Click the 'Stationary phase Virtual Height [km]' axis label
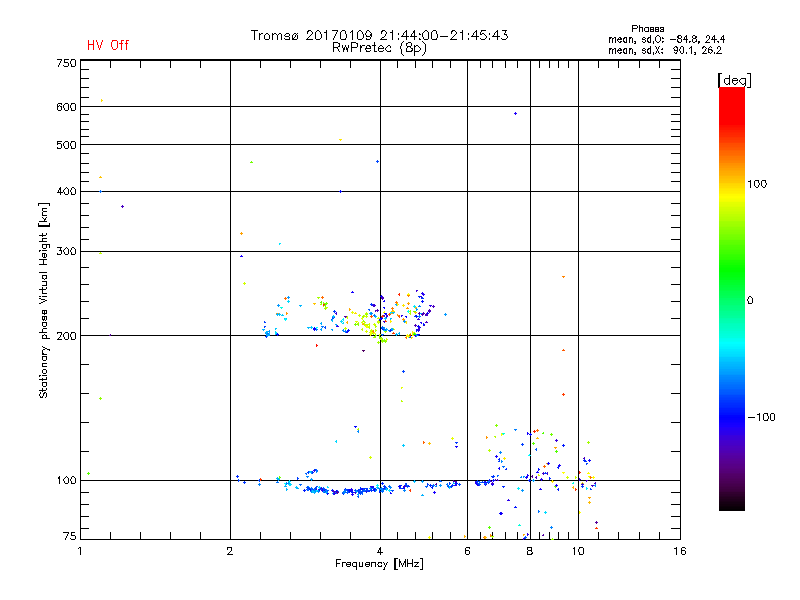The image size is (800, 600). tap(44, 301)
